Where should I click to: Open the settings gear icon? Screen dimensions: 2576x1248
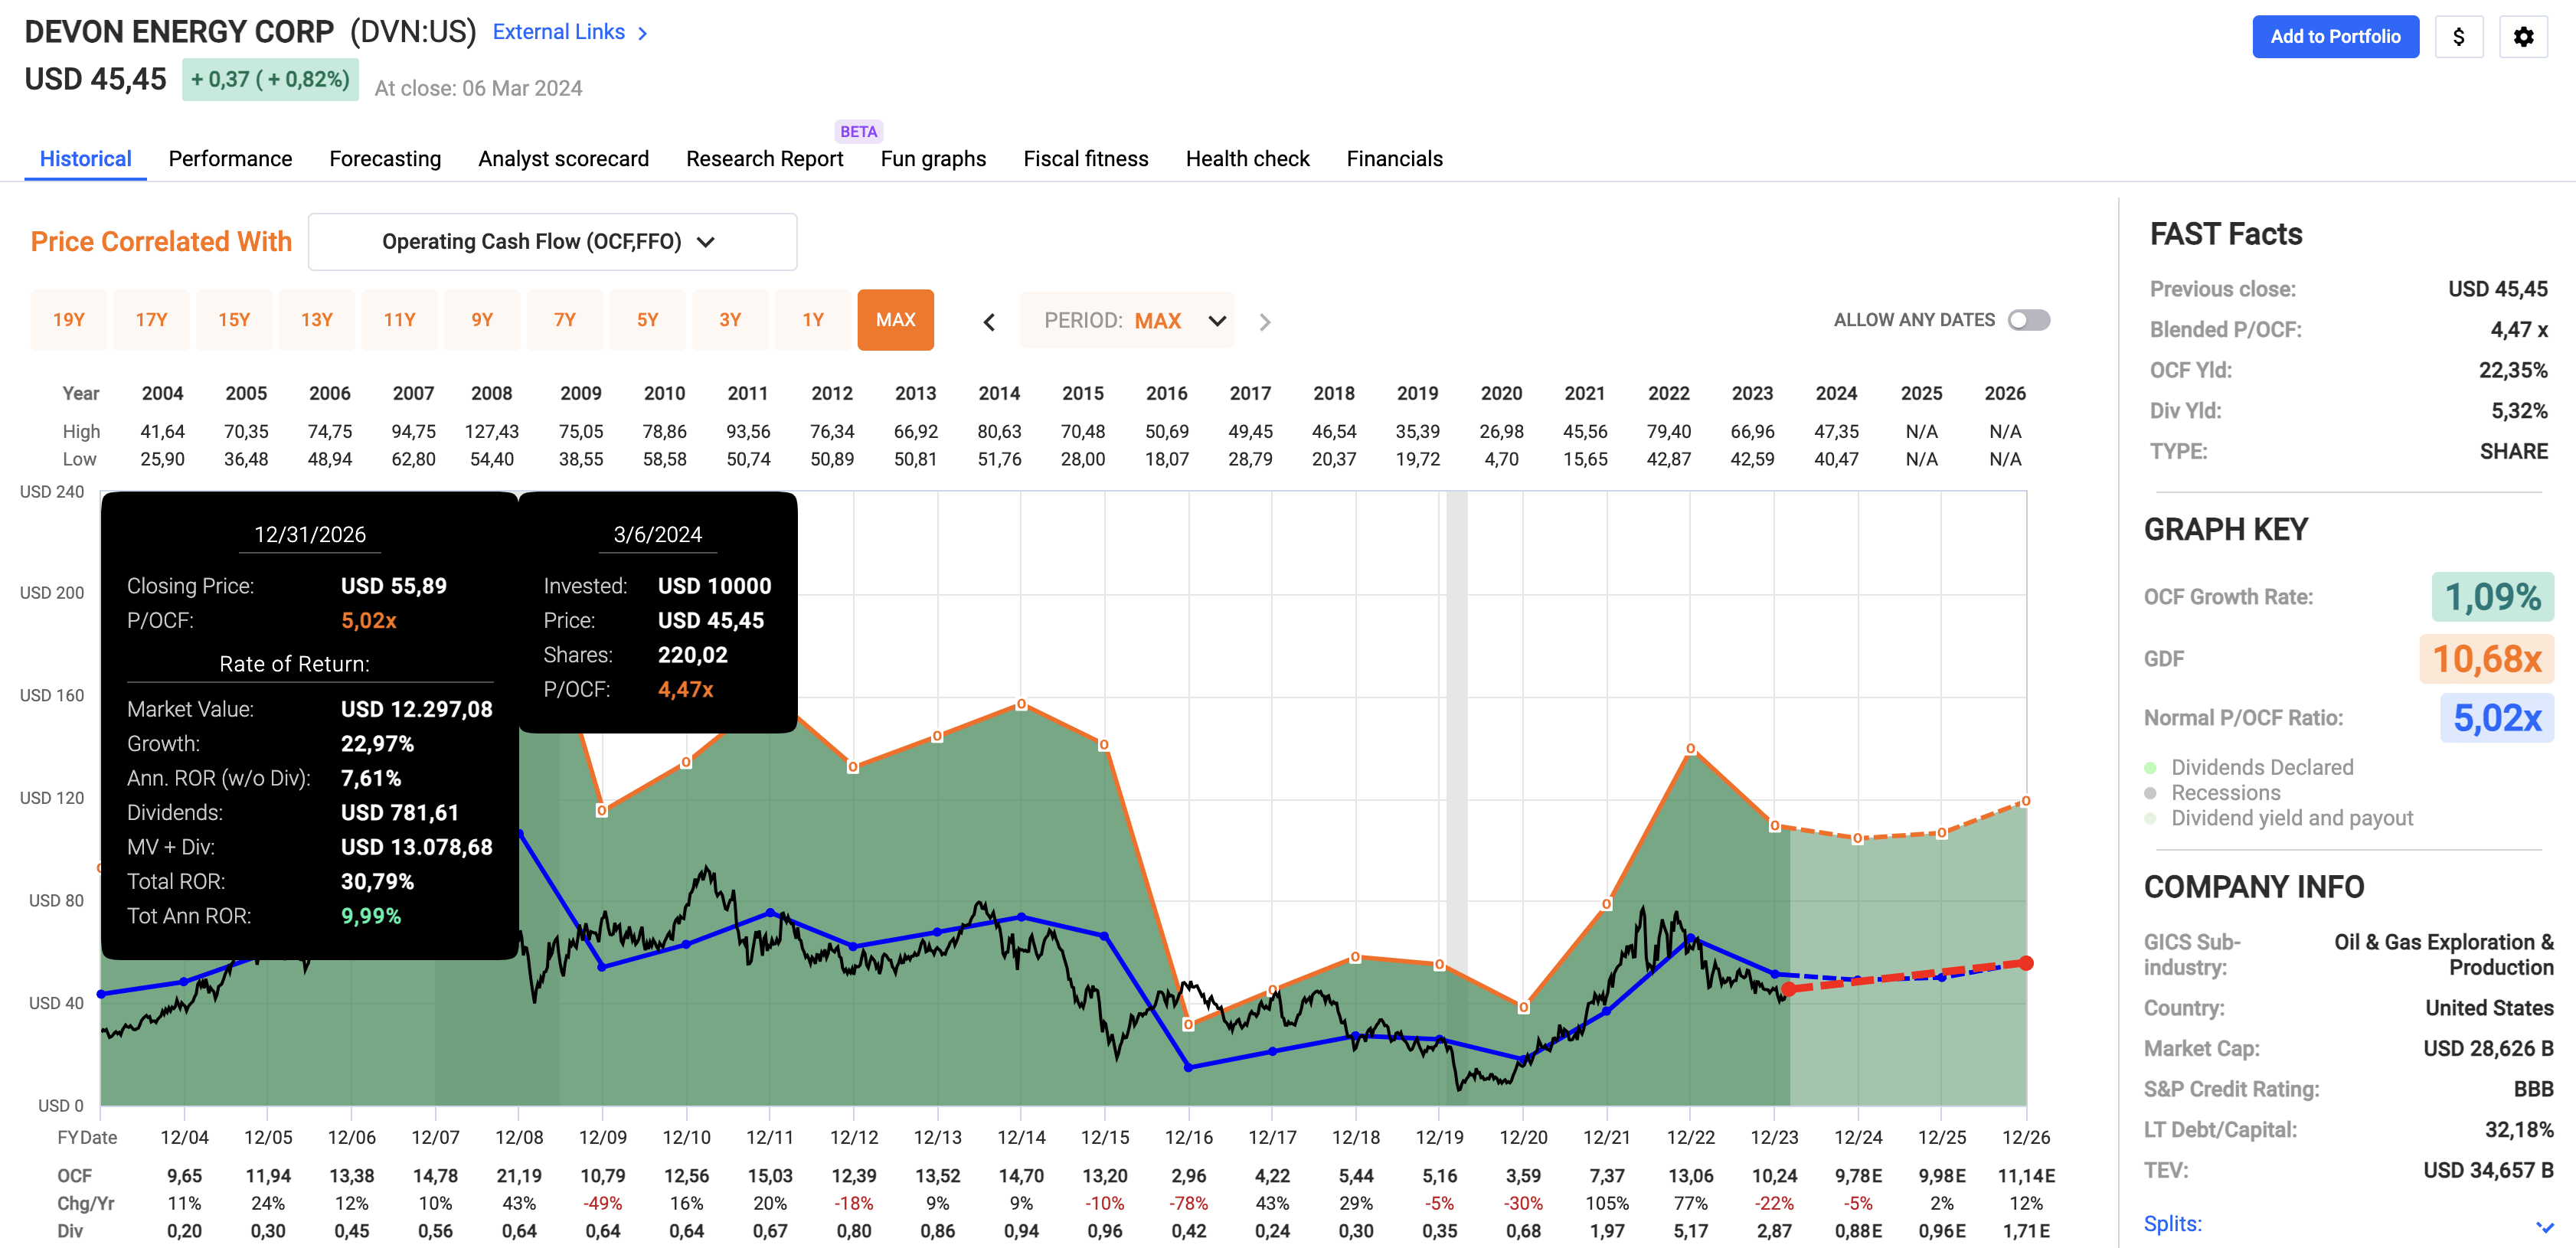click(2523, 37)
